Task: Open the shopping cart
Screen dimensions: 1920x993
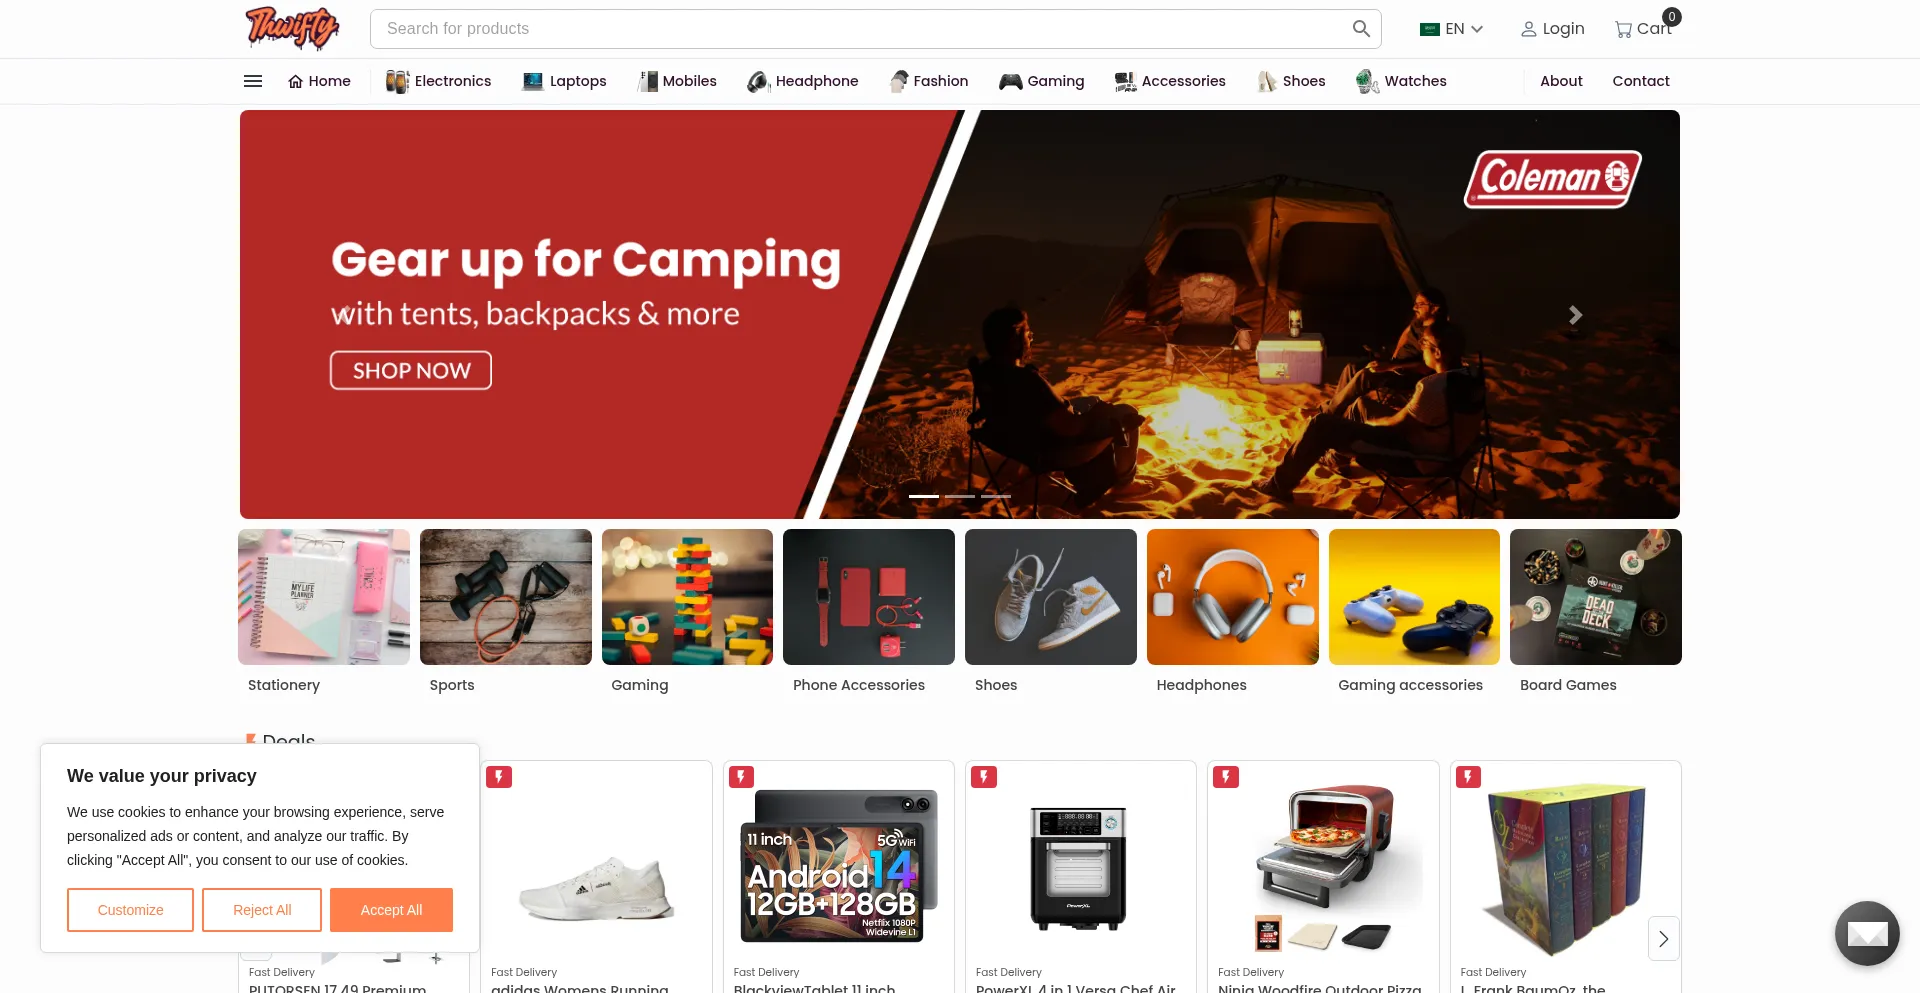Action: pos(1645,28)
